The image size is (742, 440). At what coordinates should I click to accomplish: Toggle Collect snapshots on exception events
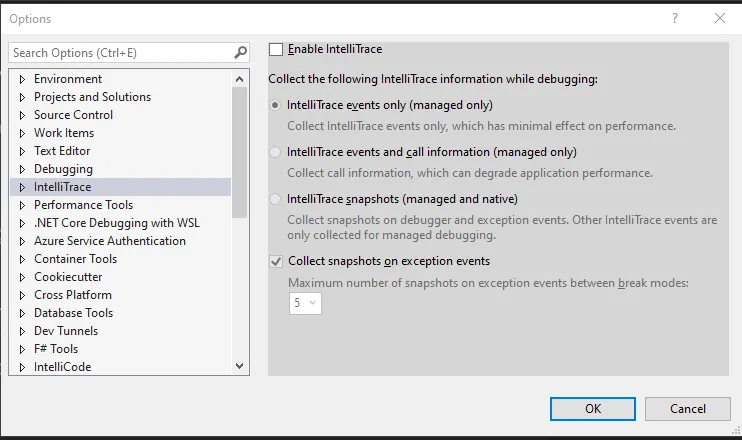point(276,261)
